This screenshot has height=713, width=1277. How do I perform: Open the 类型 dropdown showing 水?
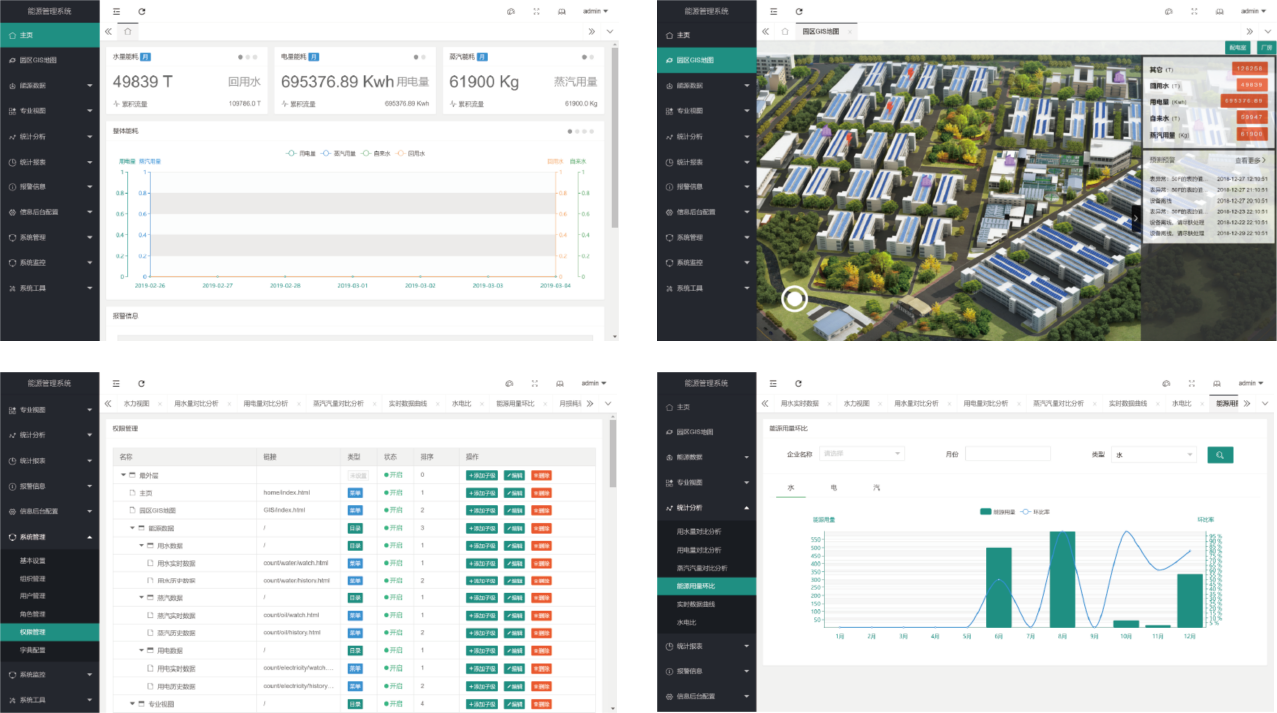pyautogui.click(x=1155, y=454)
